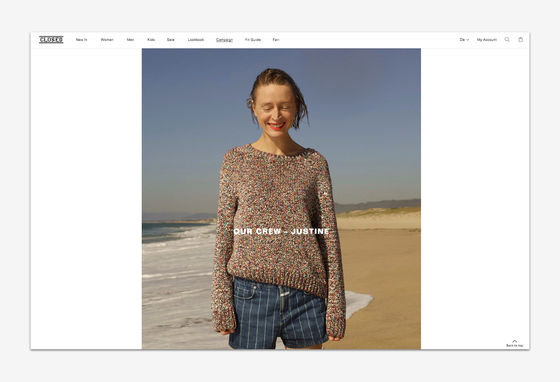
Task: Expand the De language dropdown
Action: (x=464, y=40)
